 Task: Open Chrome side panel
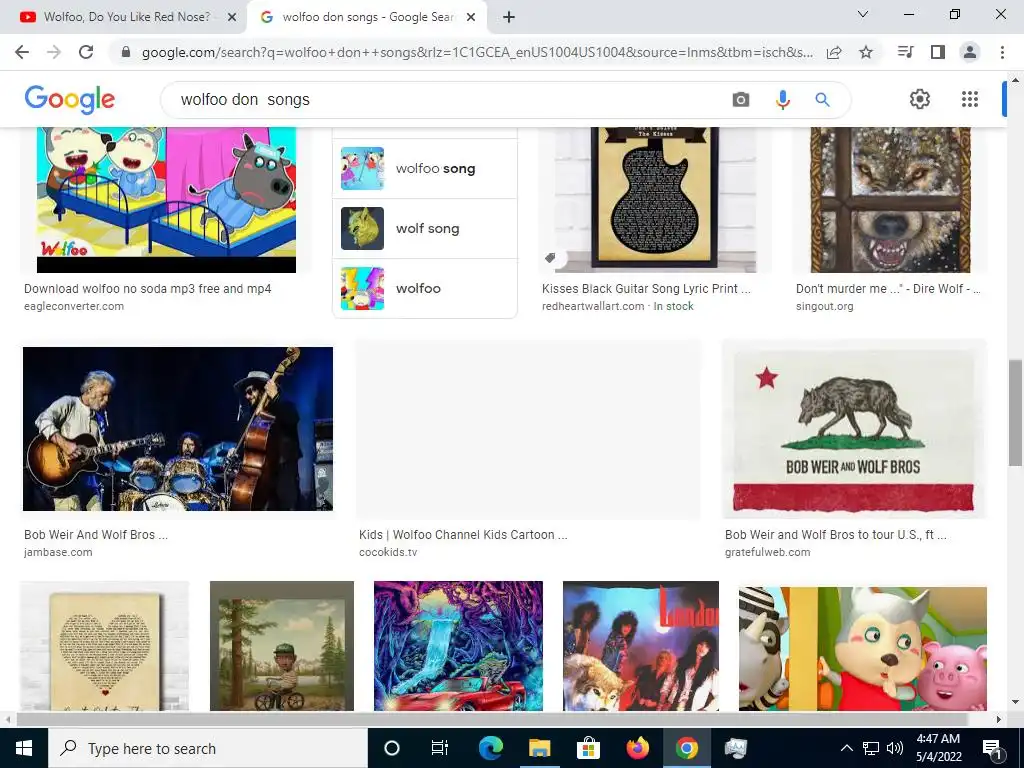[x=938, y=52]
